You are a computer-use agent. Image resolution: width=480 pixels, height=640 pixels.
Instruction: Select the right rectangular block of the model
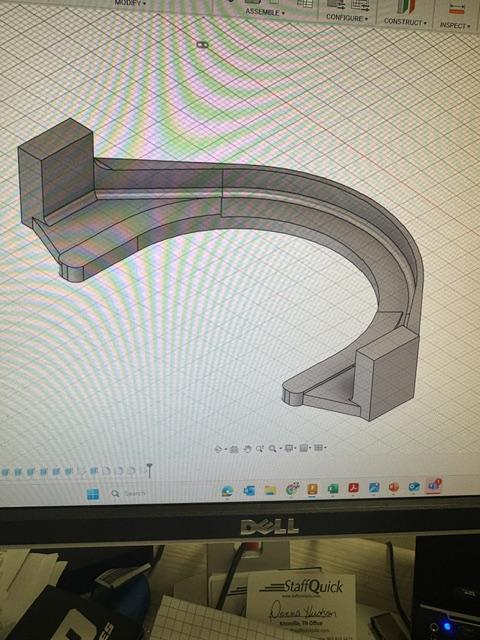tap(386, 373)
